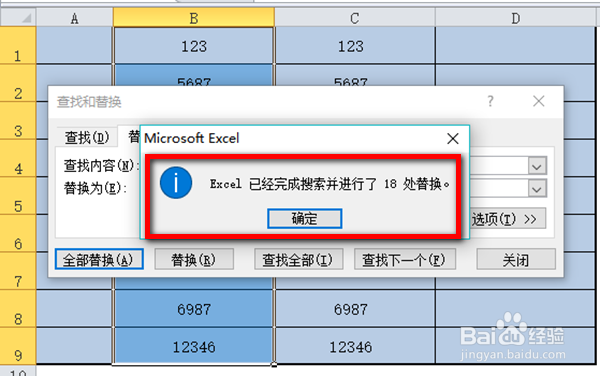Confirm the message with the 确定 button
The width and height of the screenshot is (600, 376).
click(x=305, y=219)
